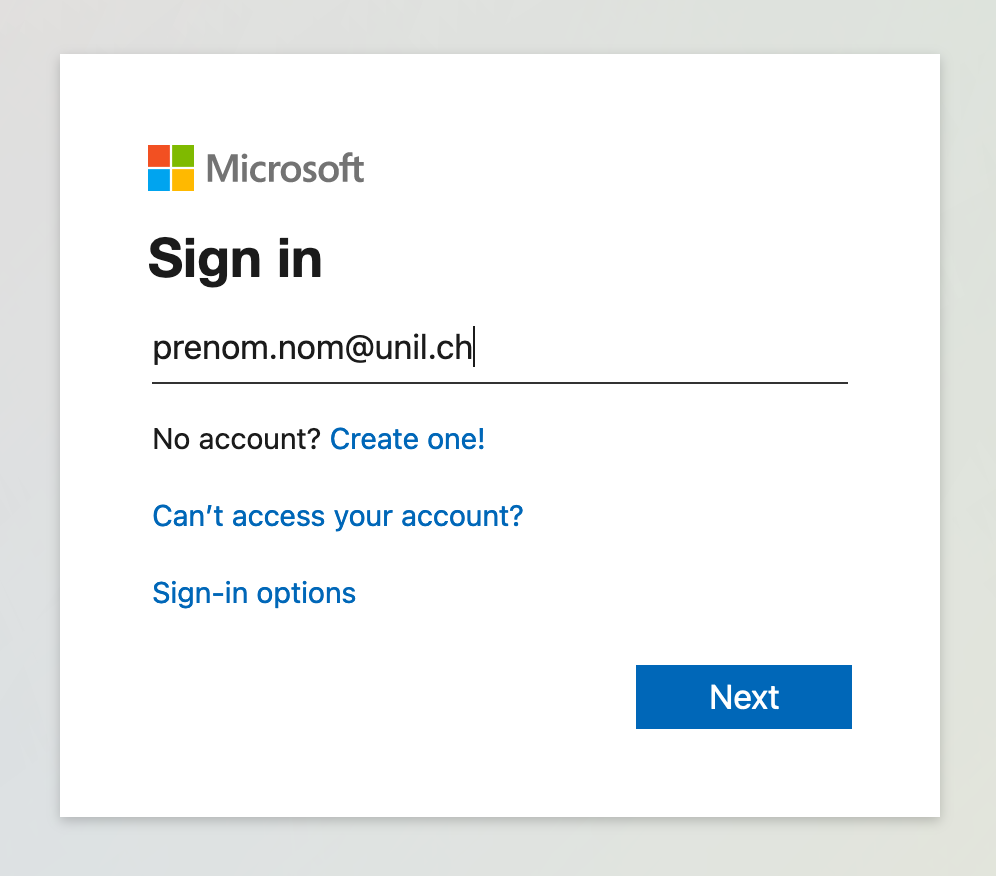This screenshot has width=996, height=876.
Task: Click the "No account?" label text
Action: (236, 438)
